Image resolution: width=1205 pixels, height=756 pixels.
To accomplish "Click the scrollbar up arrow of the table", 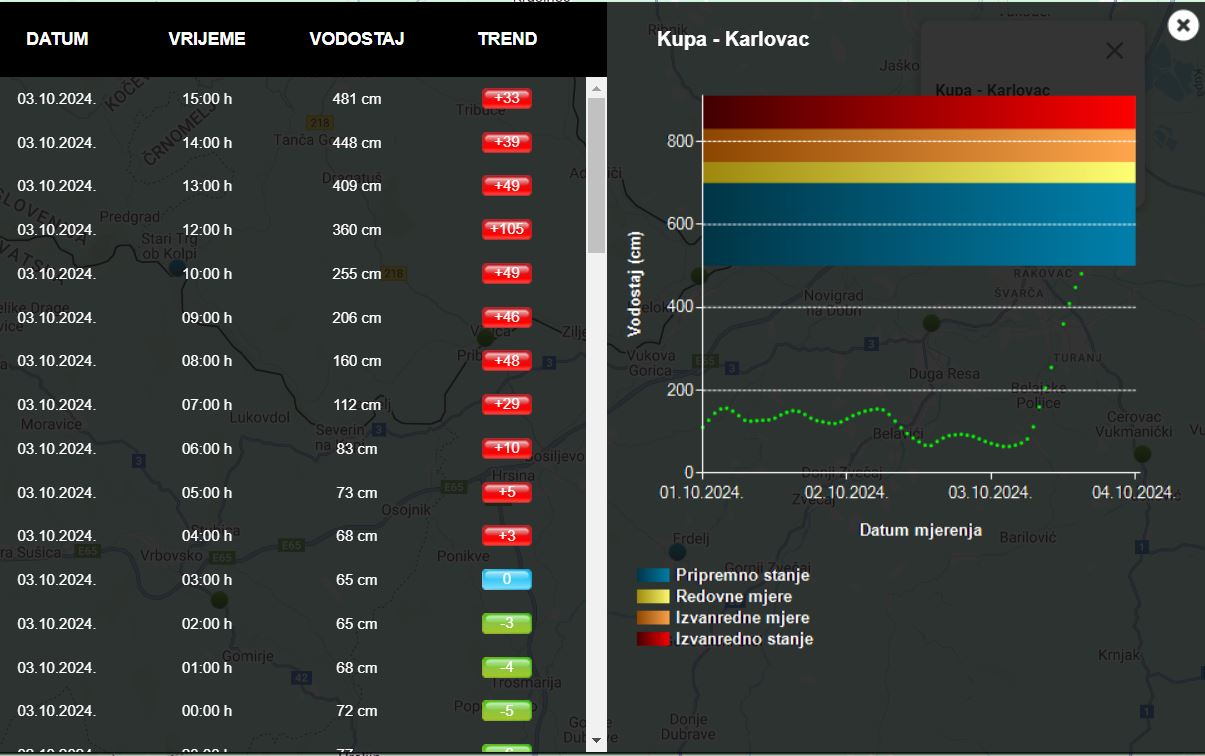I will coord(596,88).
